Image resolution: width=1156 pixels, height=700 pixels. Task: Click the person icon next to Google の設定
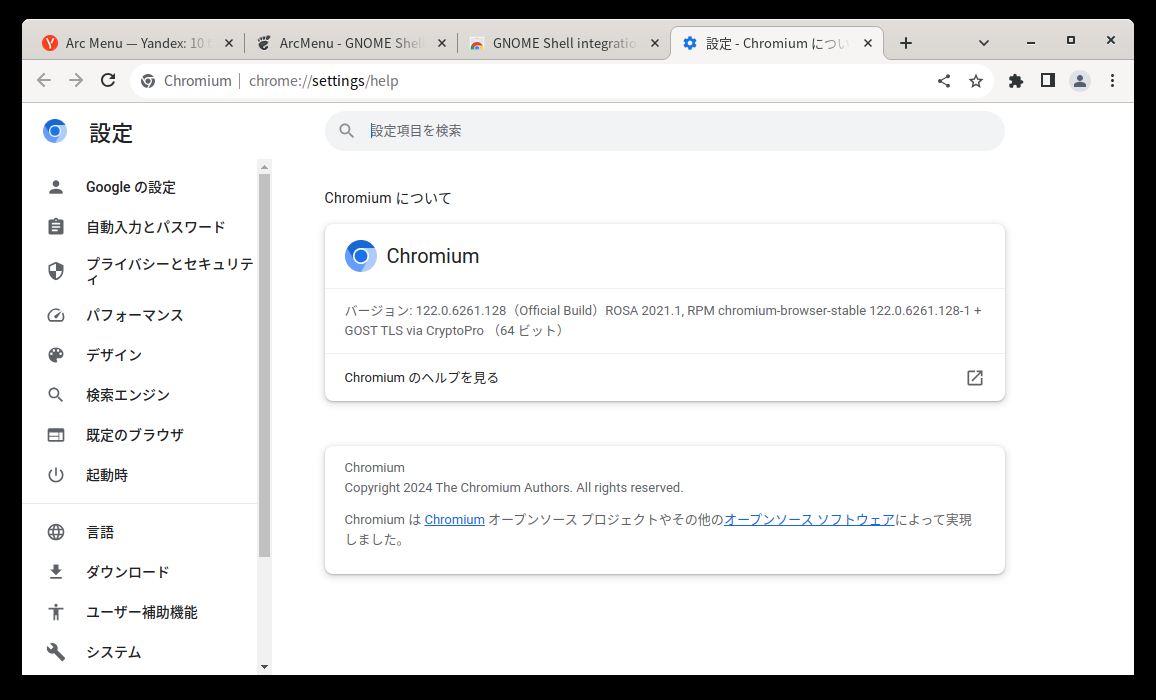point(56,187)
